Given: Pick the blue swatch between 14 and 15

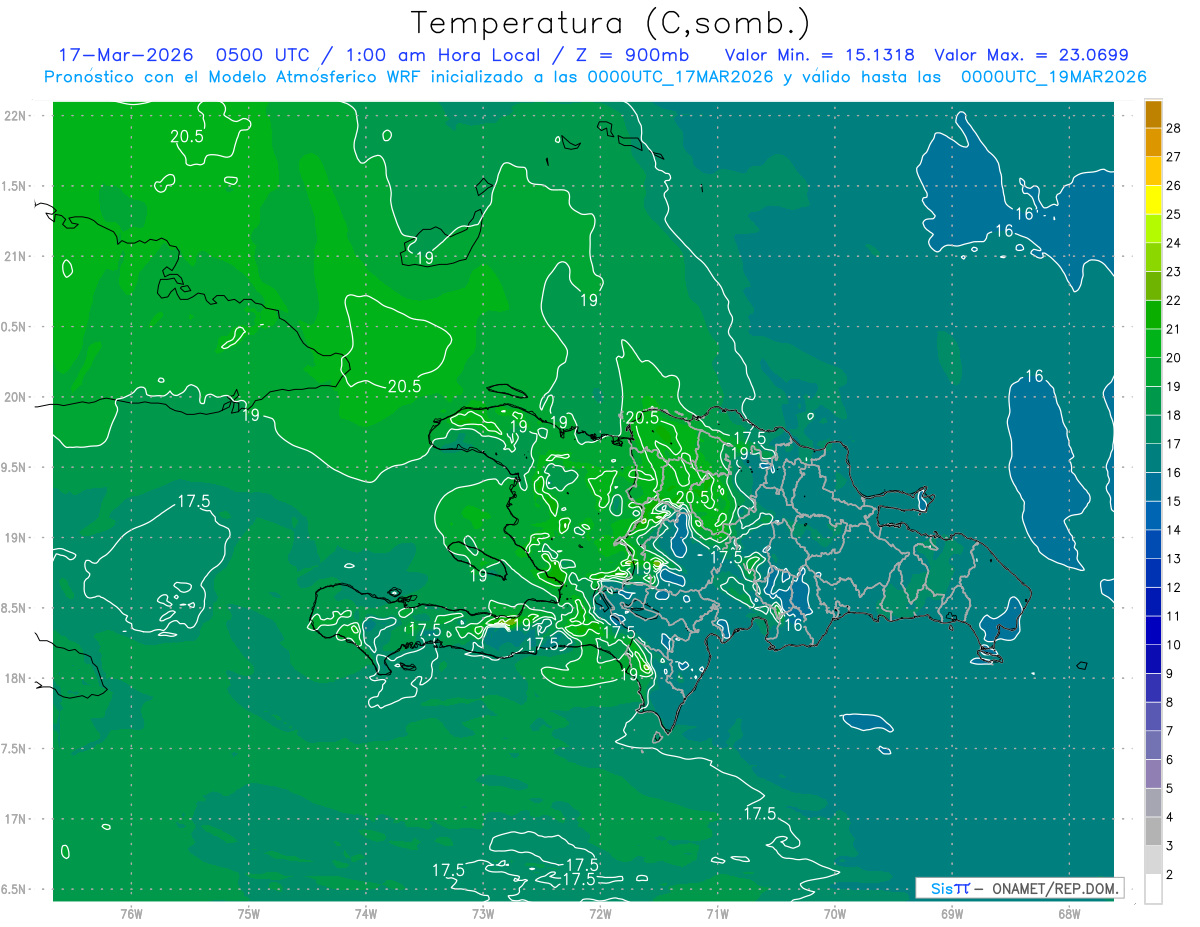Looking at the screenshot, I should click(x=1153, y=515).
